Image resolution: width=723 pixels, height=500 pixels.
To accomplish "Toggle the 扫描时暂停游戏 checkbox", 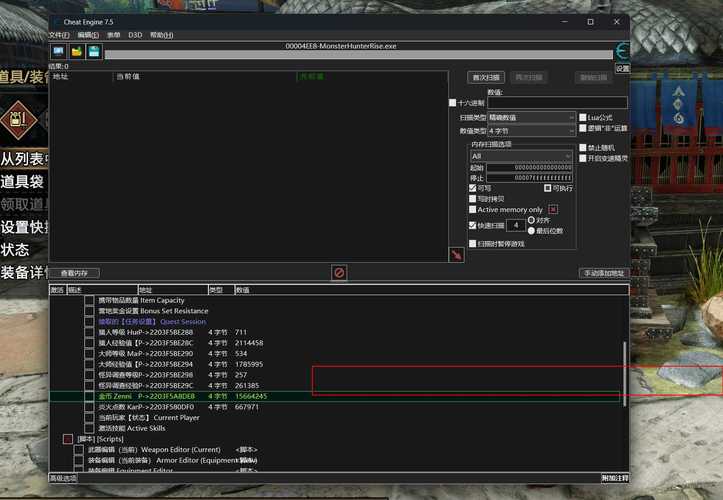I will click(473, 244).
